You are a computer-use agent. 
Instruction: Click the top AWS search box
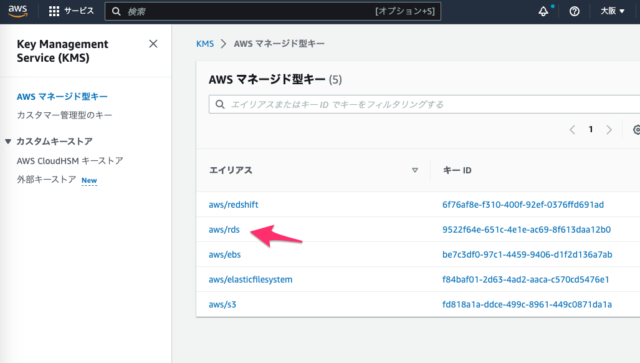tap(273, 11)
